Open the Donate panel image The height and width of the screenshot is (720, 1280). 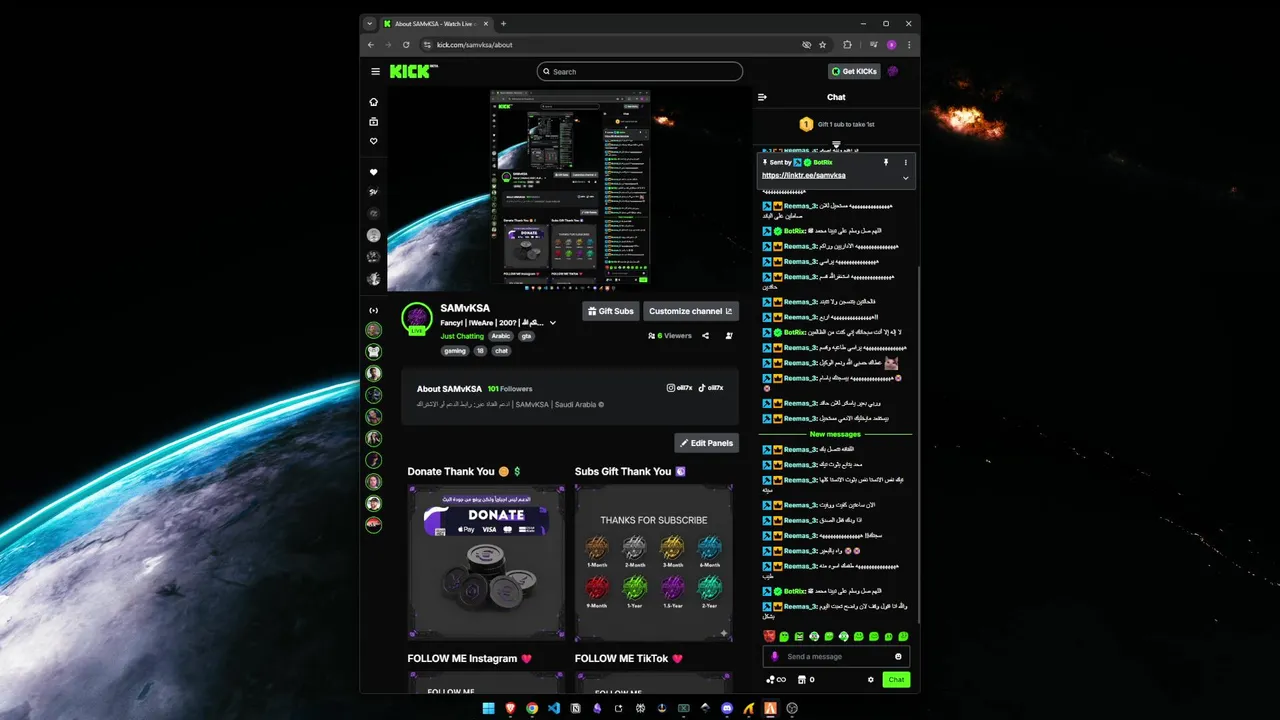[486, 562]
